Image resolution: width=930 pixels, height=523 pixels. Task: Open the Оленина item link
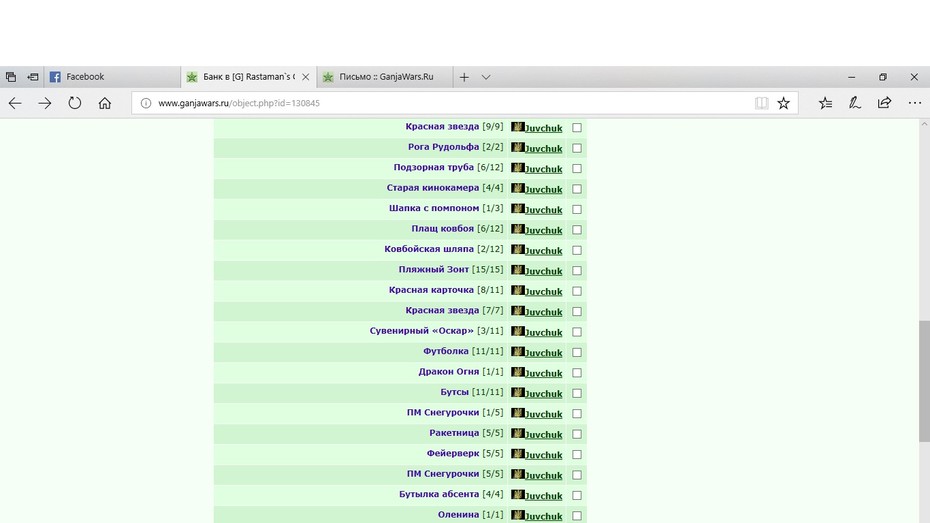click(458, 515)
